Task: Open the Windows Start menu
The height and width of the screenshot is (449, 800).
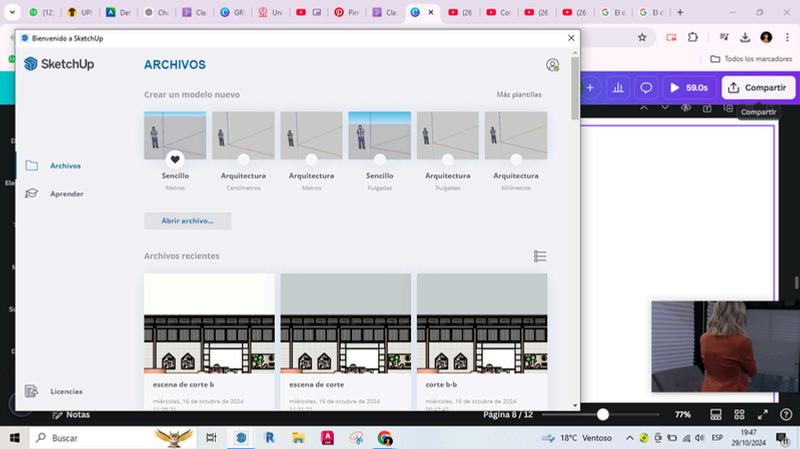Action: coord(14,438)
